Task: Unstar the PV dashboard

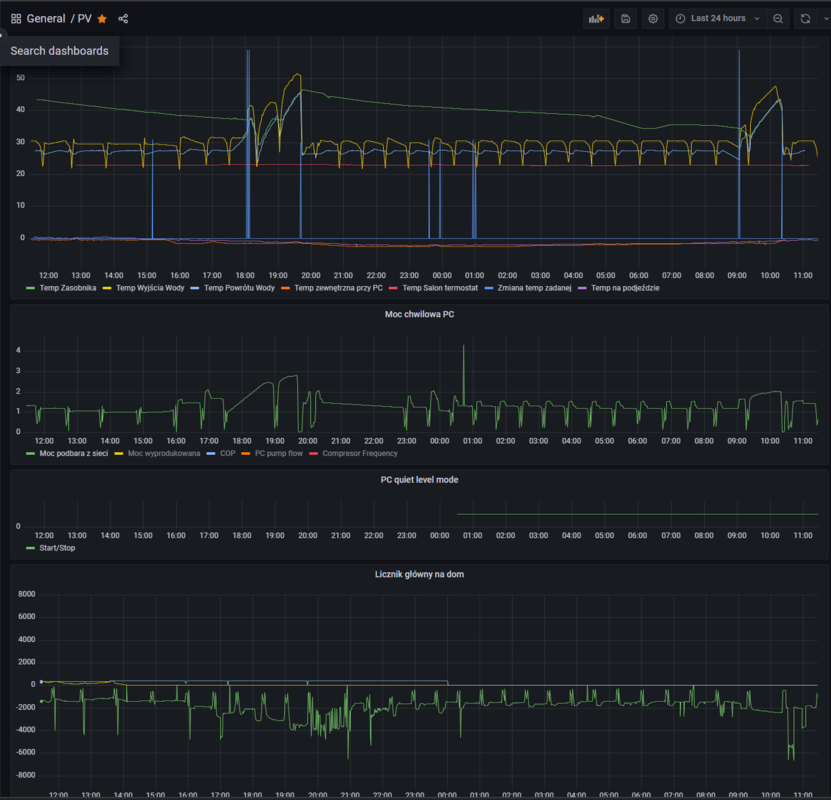Action: click(x=102, y=19)
